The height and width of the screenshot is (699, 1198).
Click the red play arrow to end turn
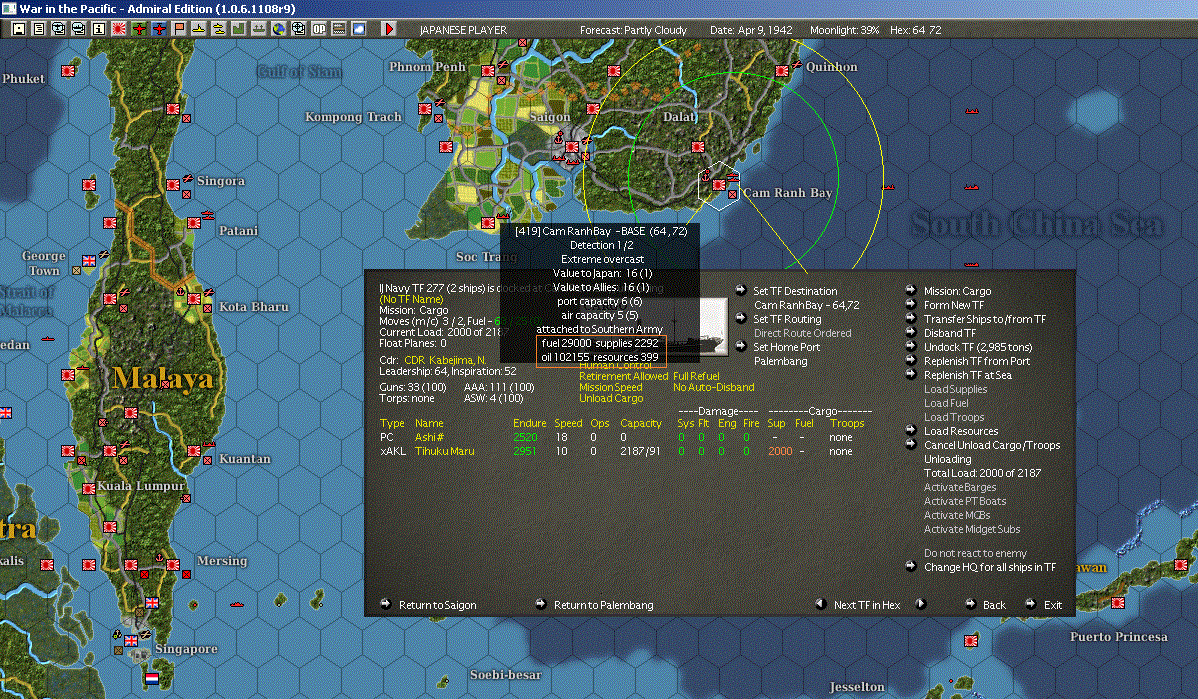coord(389,29)
